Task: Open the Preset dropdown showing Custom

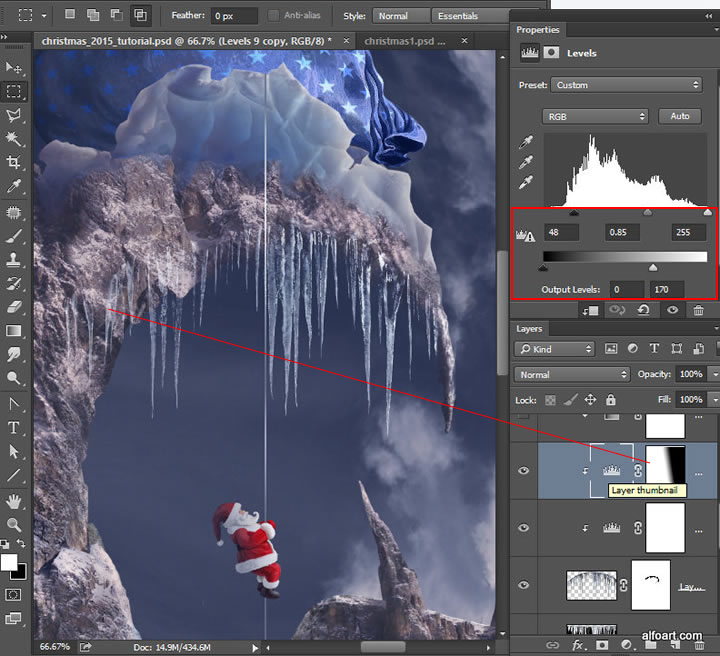Action: click(627, 85)
